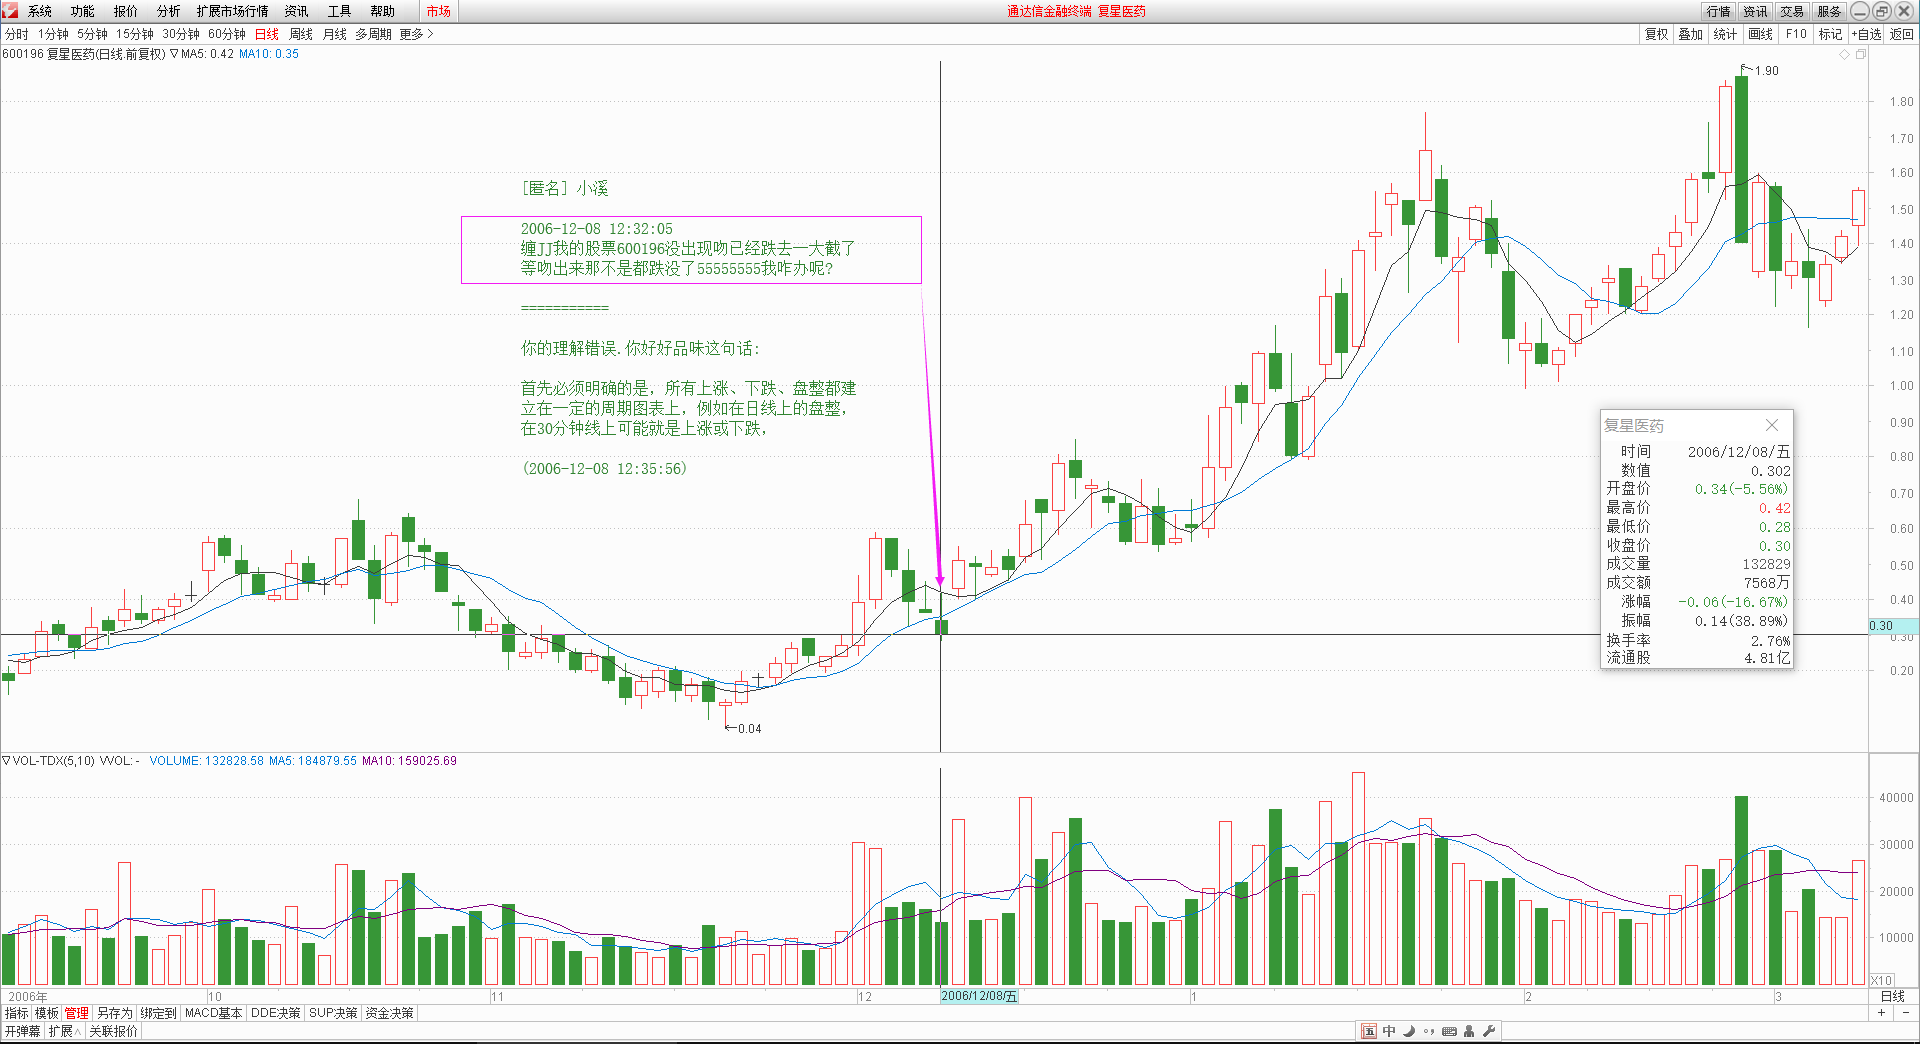Open the 系统 menu
Image resolution: width=1920 pixels, height=1044 pixels.
[40, 11]
